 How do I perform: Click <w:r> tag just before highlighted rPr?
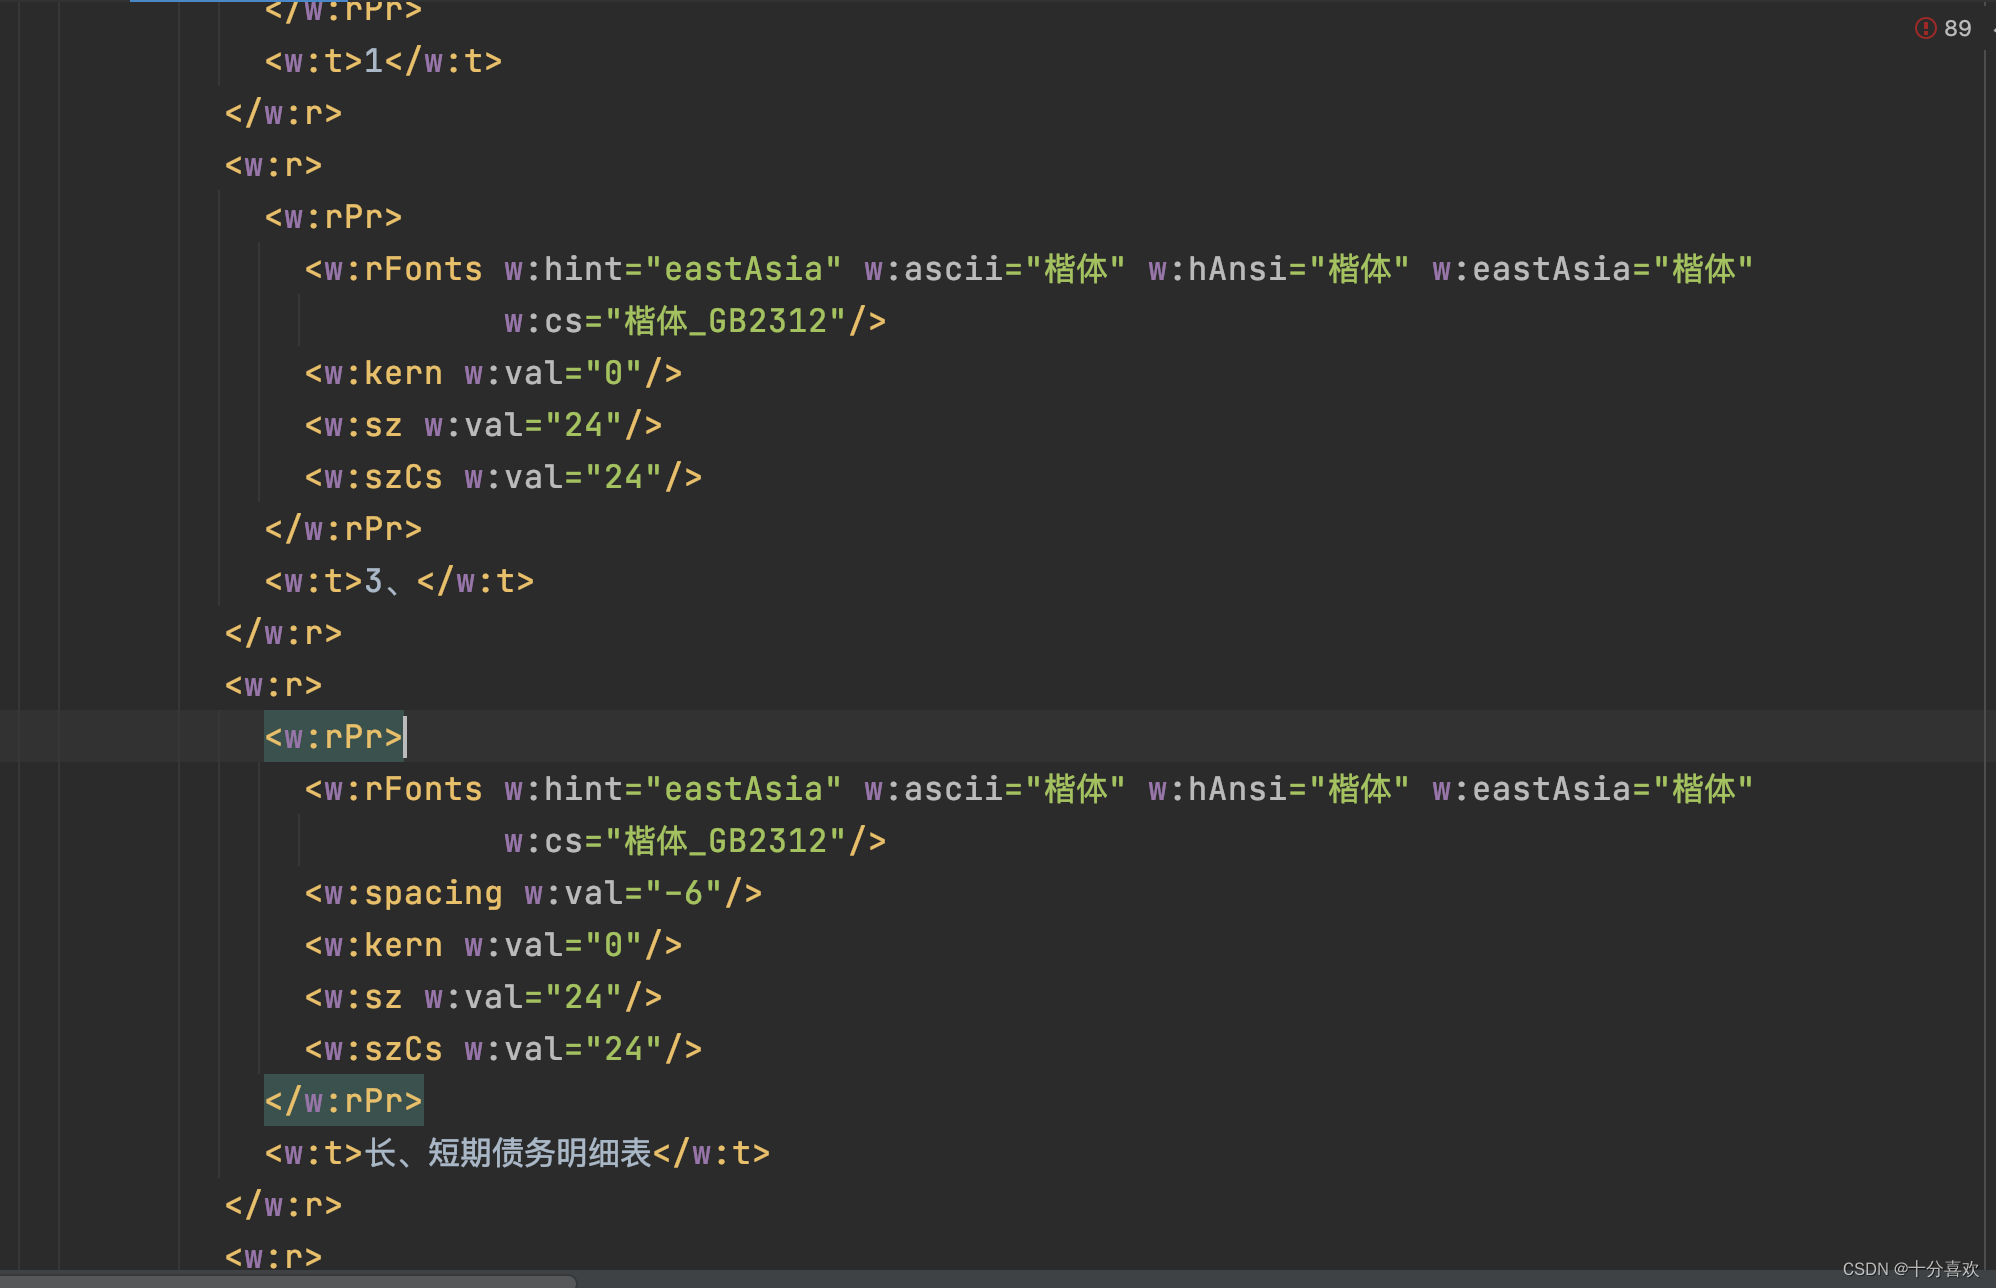tap(273, 685)
